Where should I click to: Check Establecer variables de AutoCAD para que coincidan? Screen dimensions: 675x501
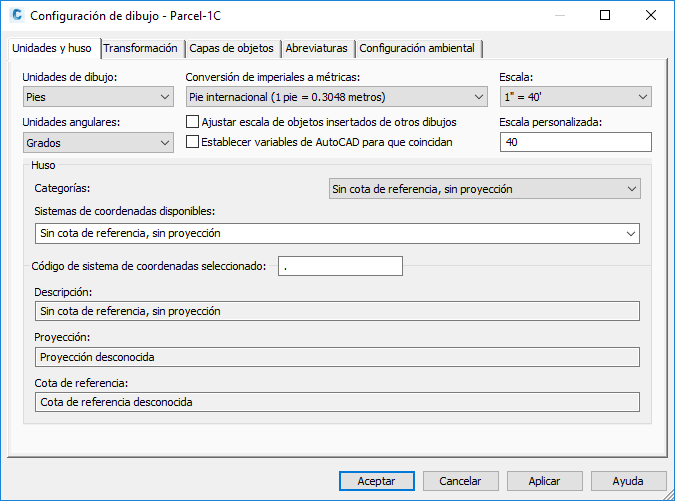(192, 142)
